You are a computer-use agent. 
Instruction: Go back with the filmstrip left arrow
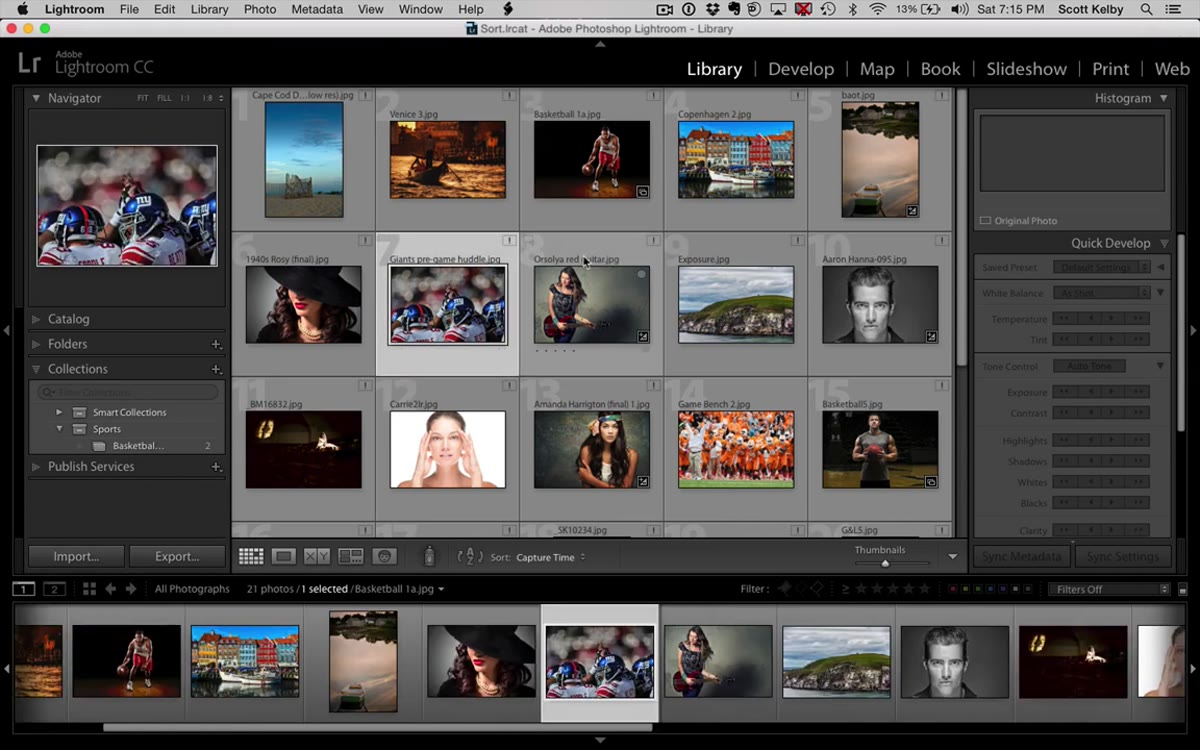111,589
